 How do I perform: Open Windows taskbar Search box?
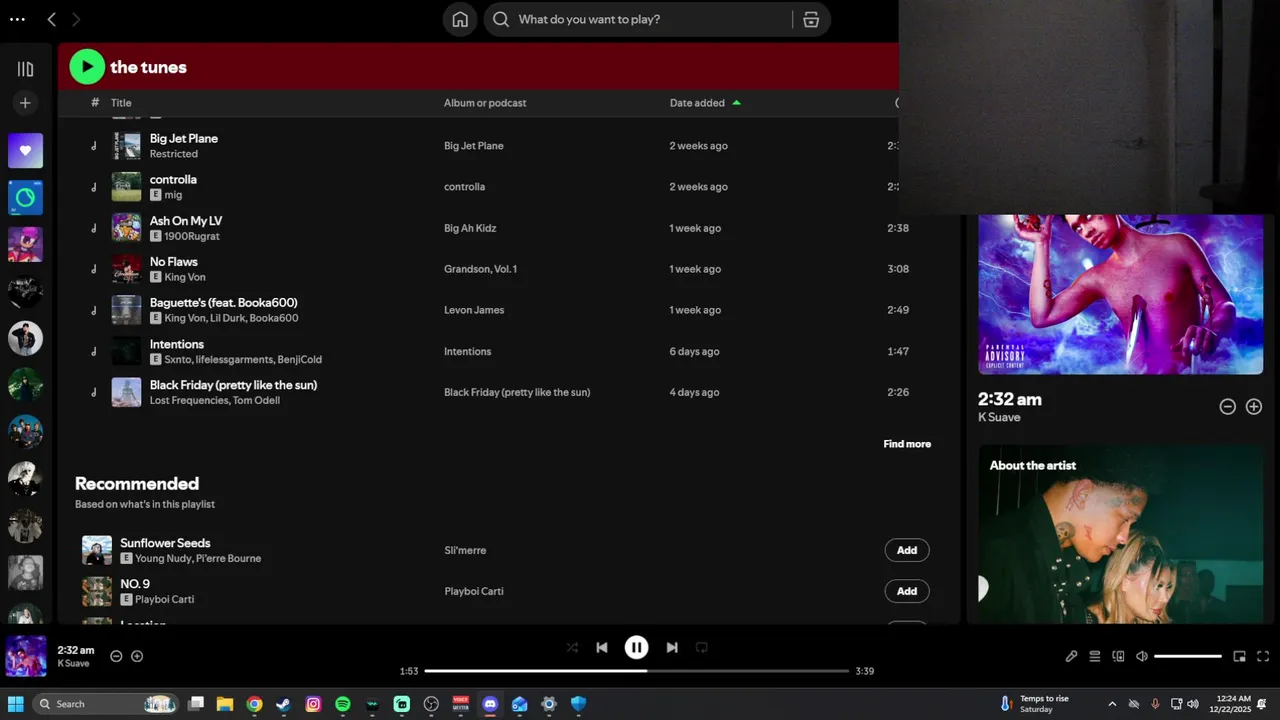pyautogui.click(x=105, y=704)
